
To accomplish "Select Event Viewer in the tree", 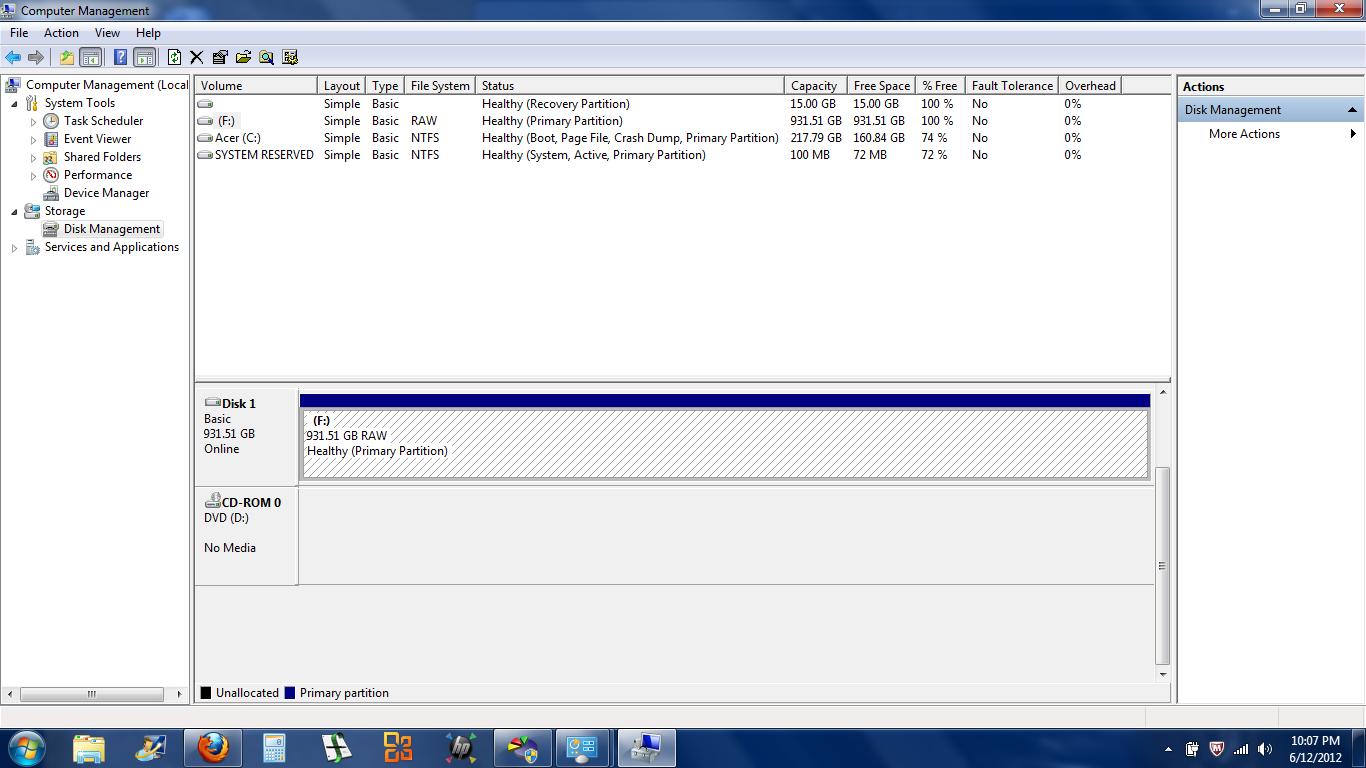I will [97, 139].
